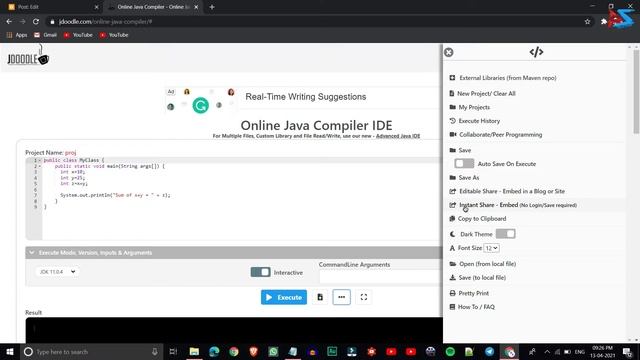Open Task View on taskbar
The height and width of the screenshot is (360, 640).
173,351
